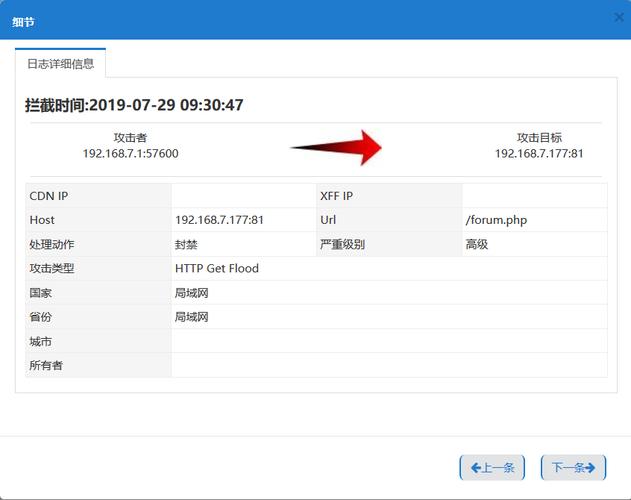Click the 国家 label cell

click(99, 293)
